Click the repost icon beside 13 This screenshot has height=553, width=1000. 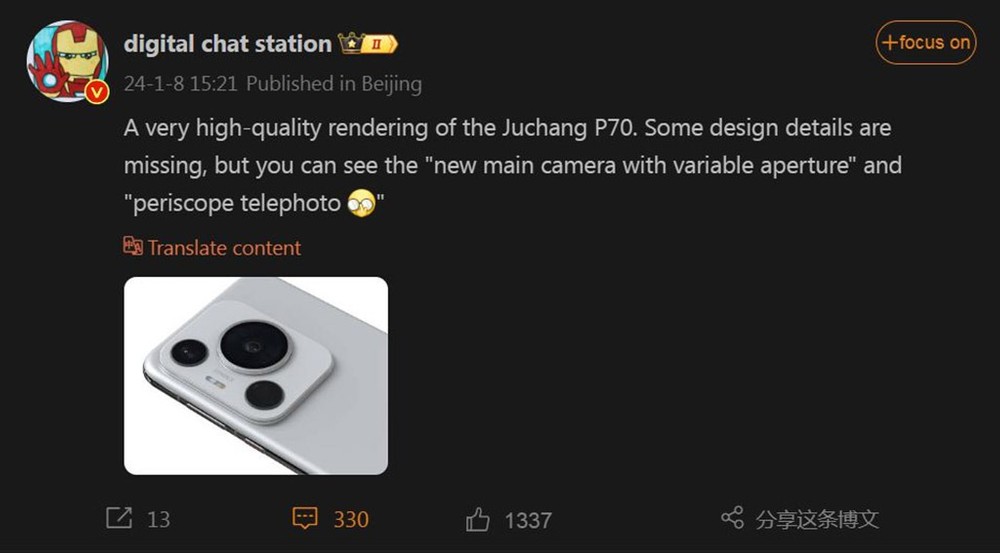click(x=119, y=518)
